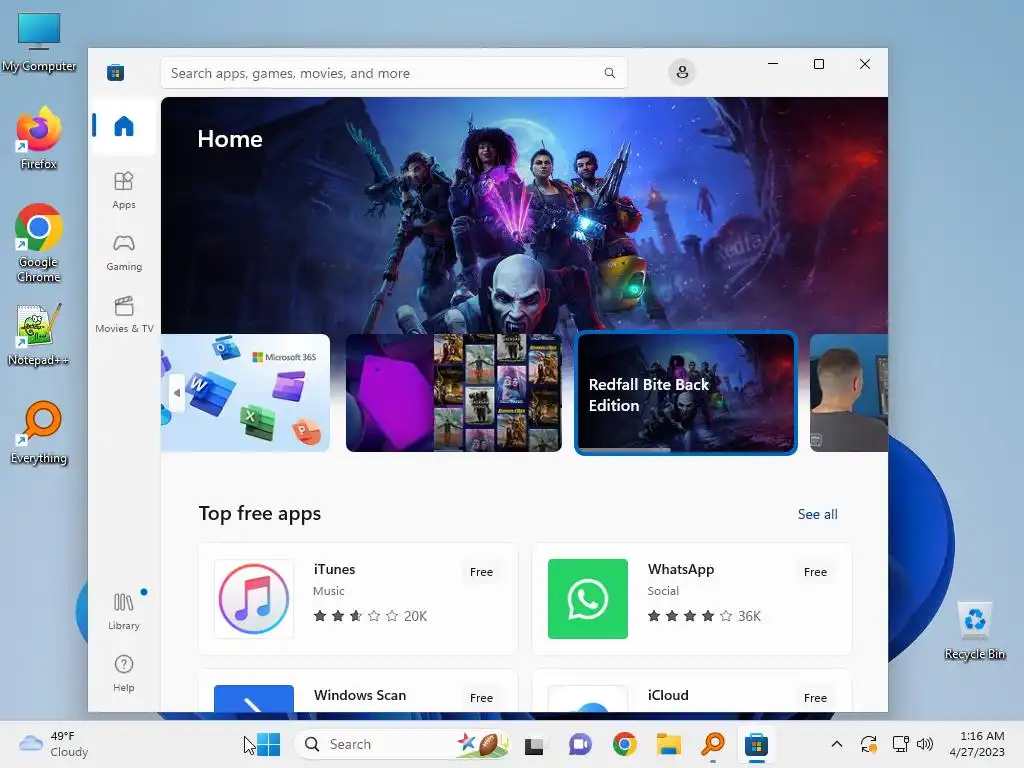The image size is (1024, 768).
Task: Click the sync update tray icon
Action: pyautogui.click(x=869, y=744)
